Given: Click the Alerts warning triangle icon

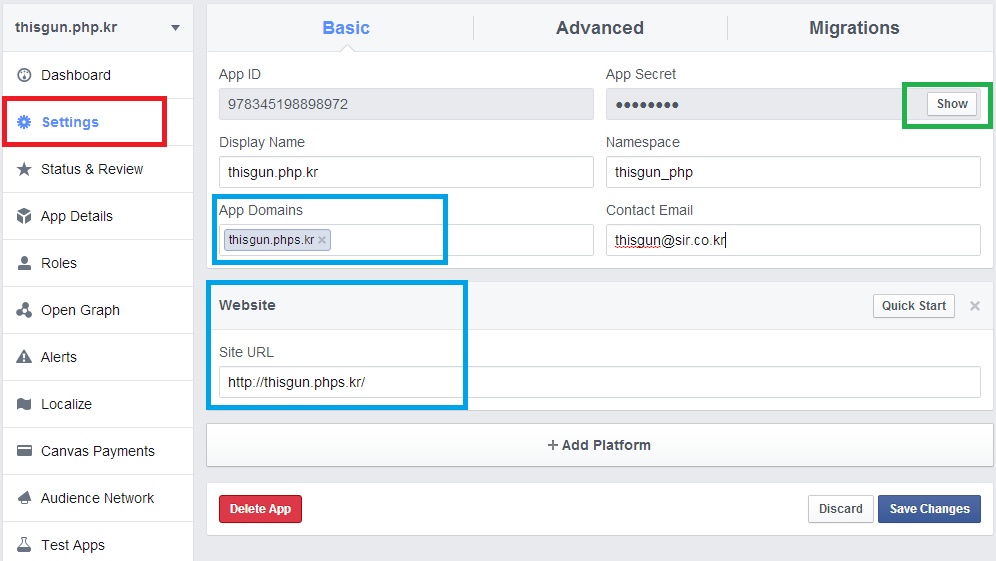Looking at the screenshot, I should [24, 357].
